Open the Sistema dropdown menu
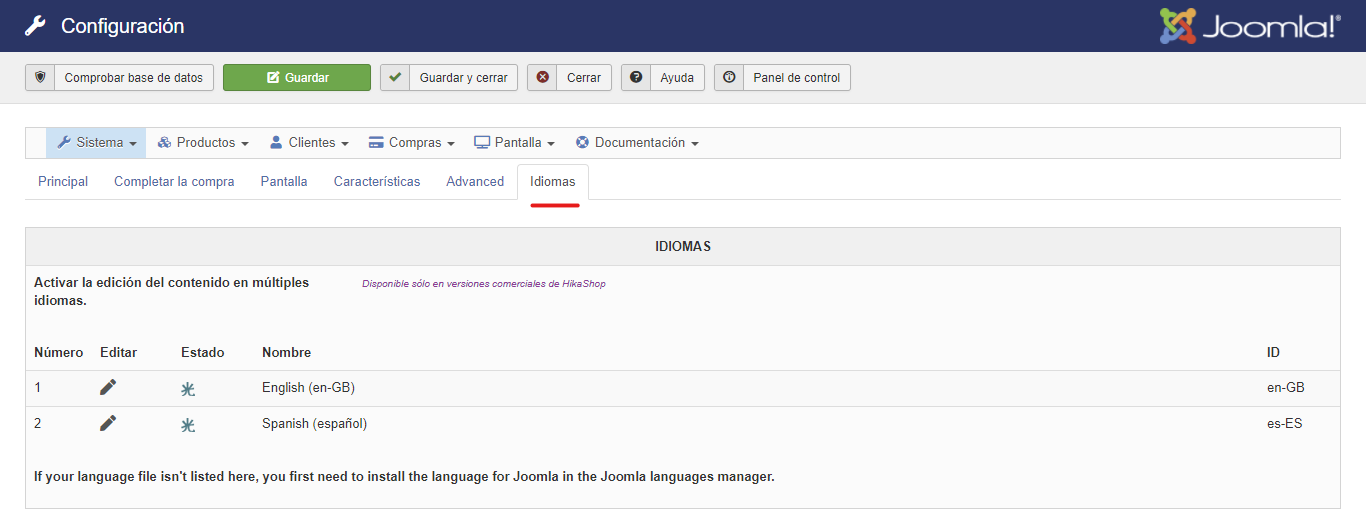Screen dimensions: 1366x526 [96, 143]
